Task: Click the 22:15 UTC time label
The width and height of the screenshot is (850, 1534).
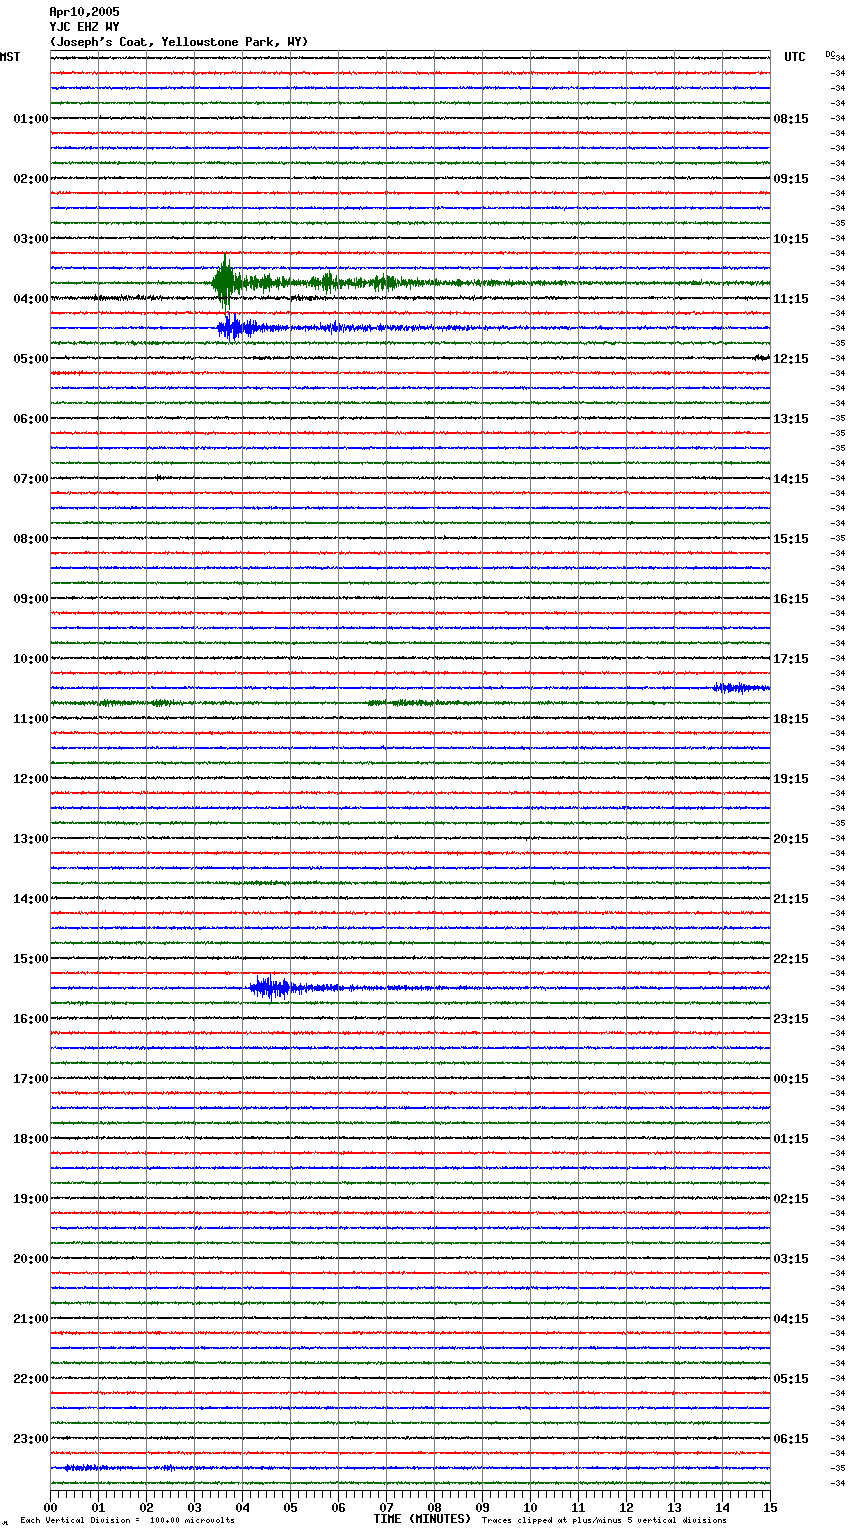Action: point(791,959)
